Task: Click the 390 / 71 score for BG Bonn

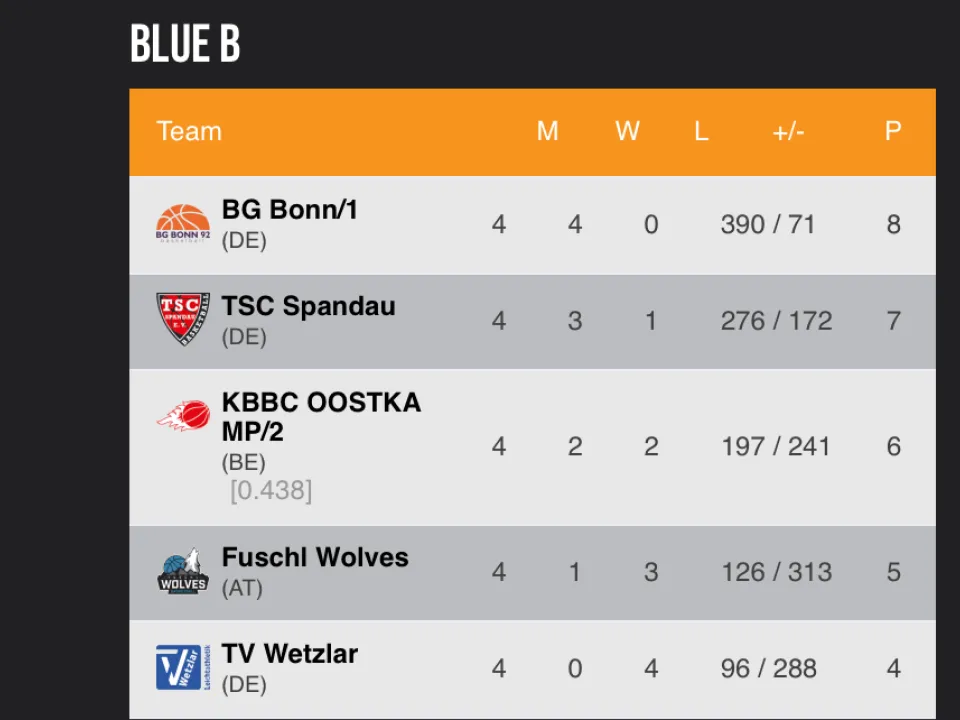Action: (767, 224)
